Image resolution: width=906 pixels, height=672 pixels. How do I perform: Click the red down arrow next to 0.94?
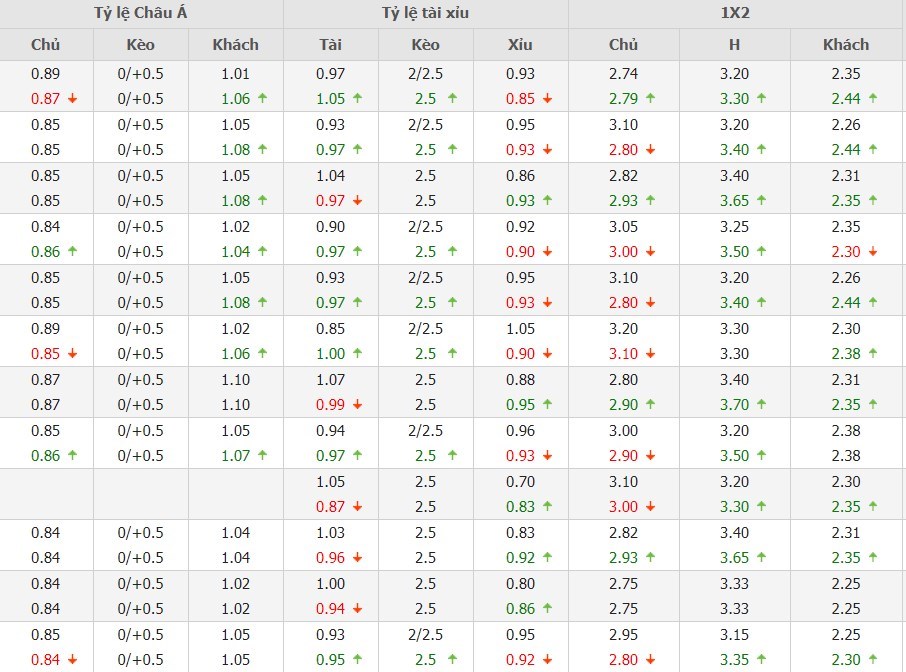click(358, 609)
